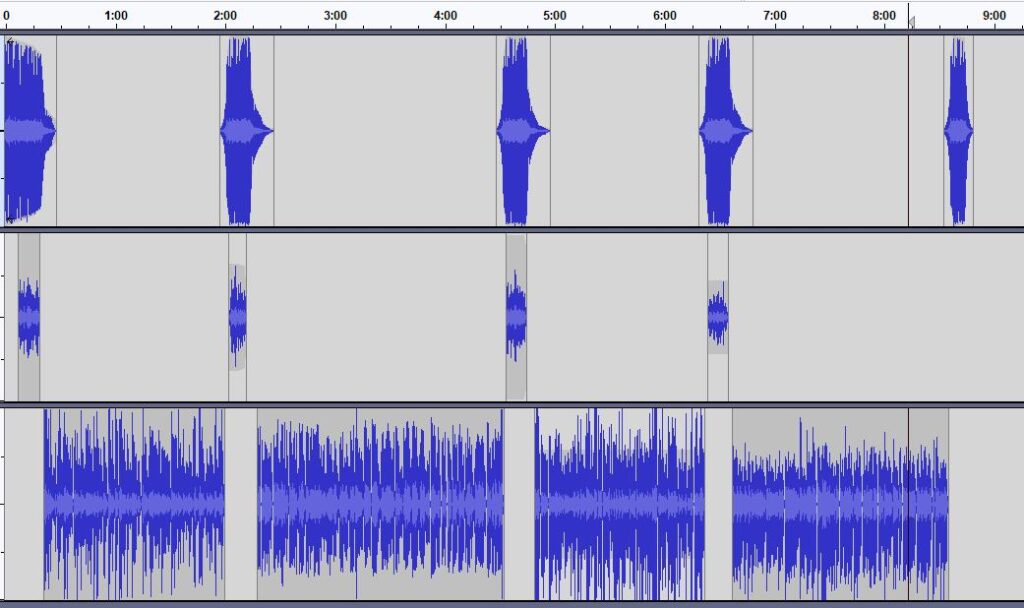Select the first clip in the top track
The image size is (1024, 608).
(28, 130)
